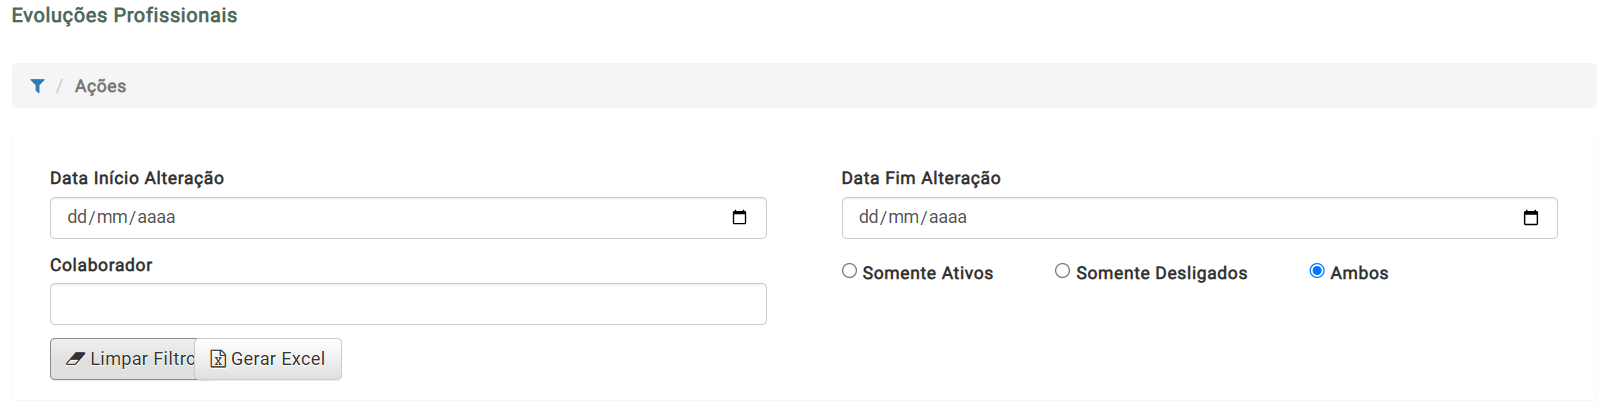This screenshot has width=1605, height=417.
Task: Select the Ambos radio button
Action: tap(1317, 271)
